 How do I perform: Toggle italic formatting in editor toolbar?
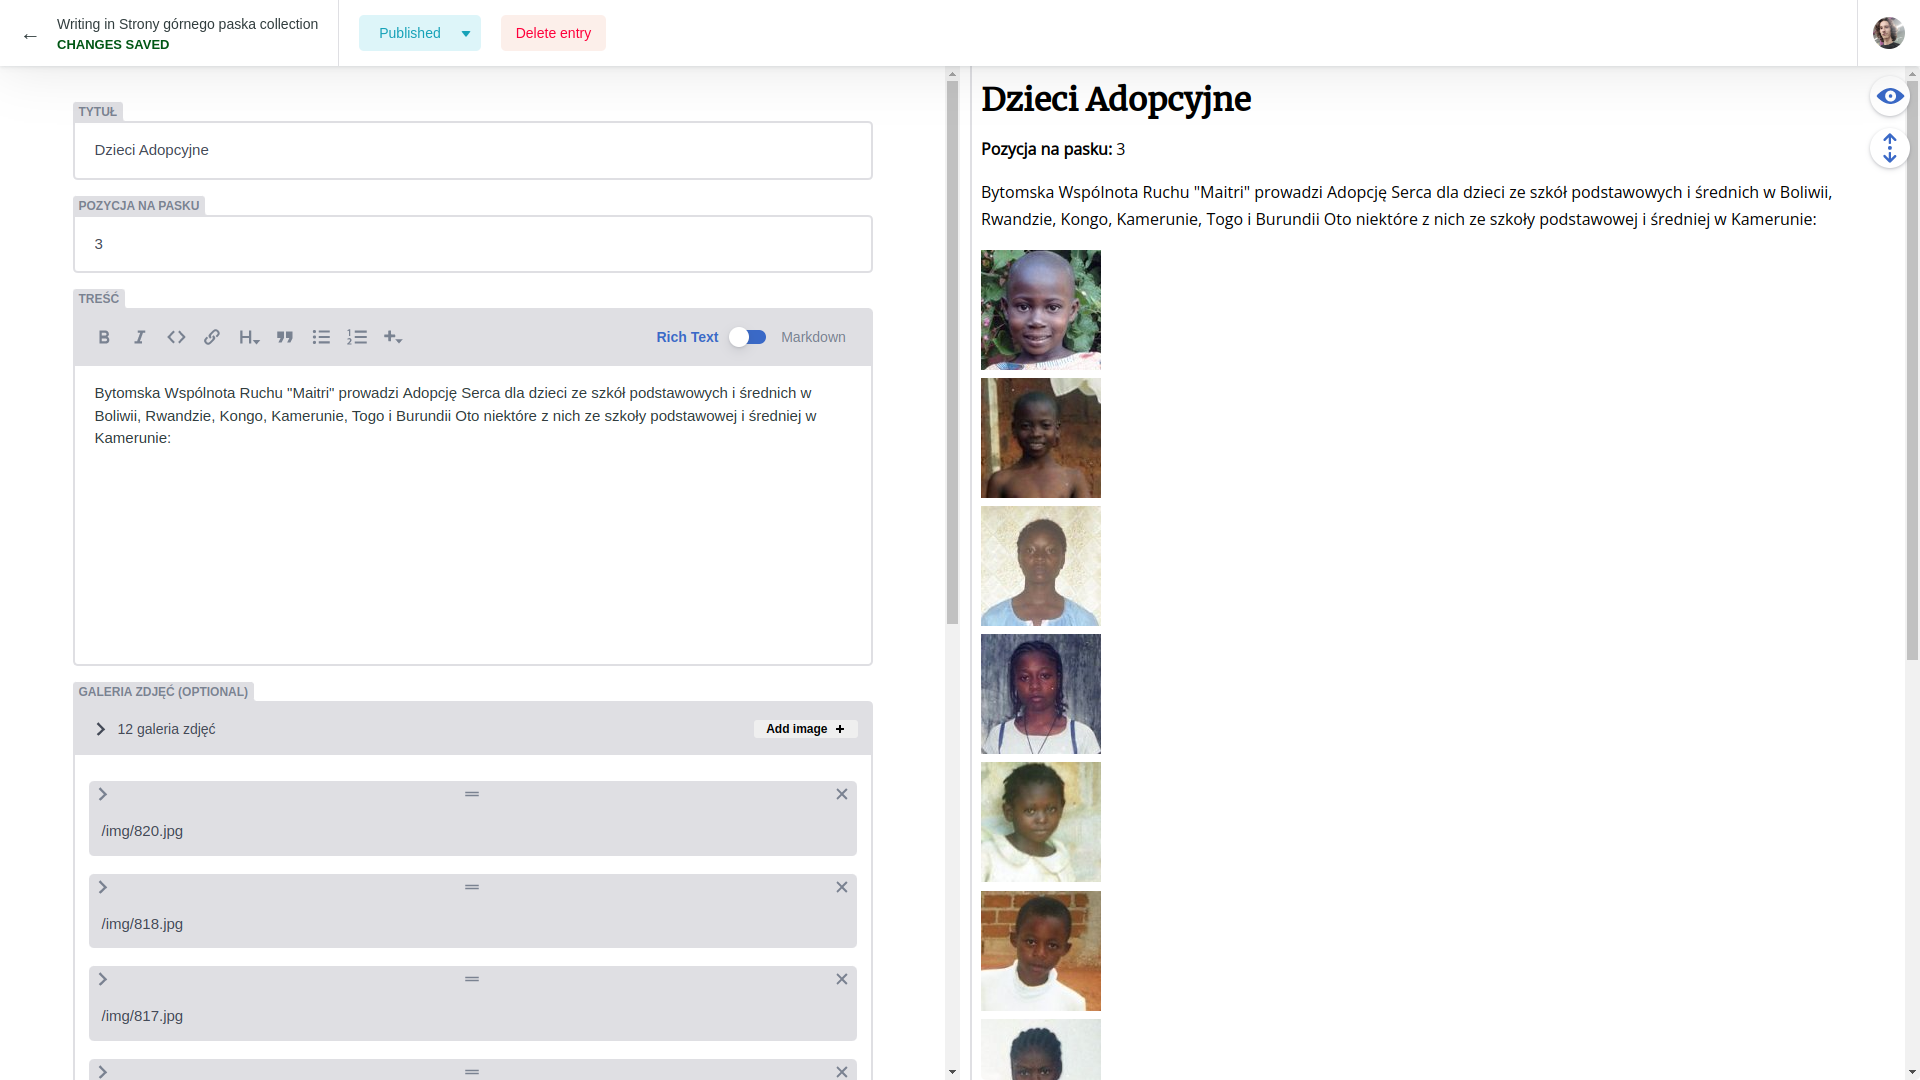[140, 337]
